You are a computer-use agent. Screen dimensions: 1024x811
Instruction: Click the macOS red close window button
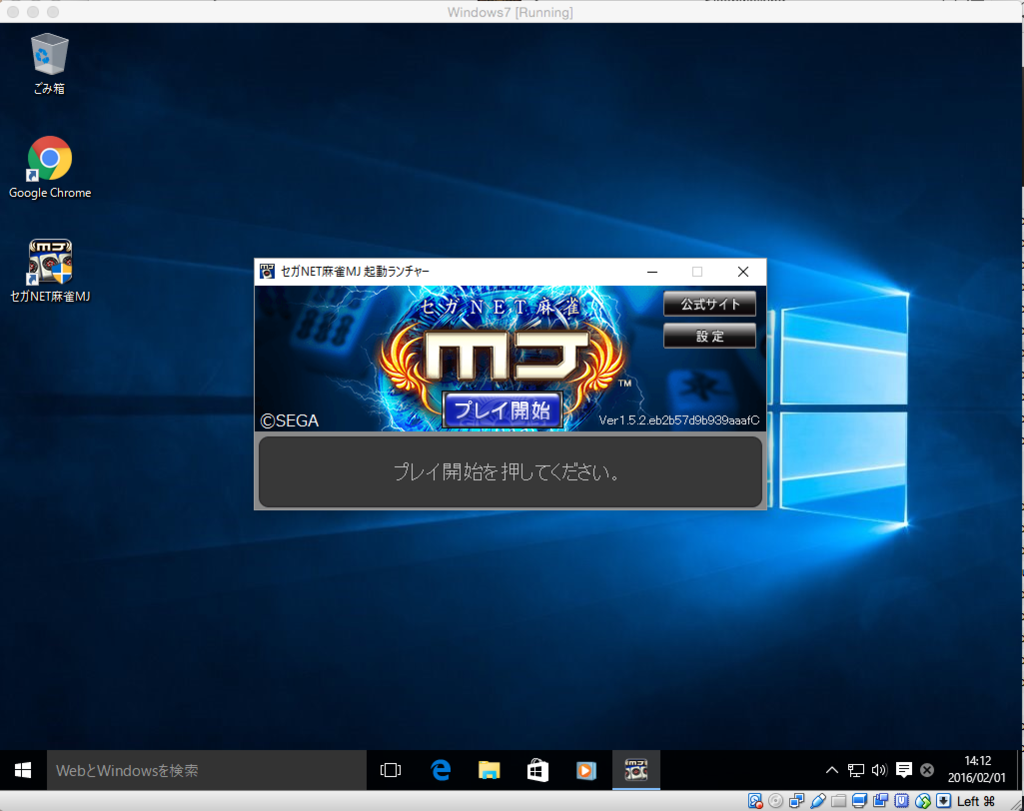coord(12,12)
